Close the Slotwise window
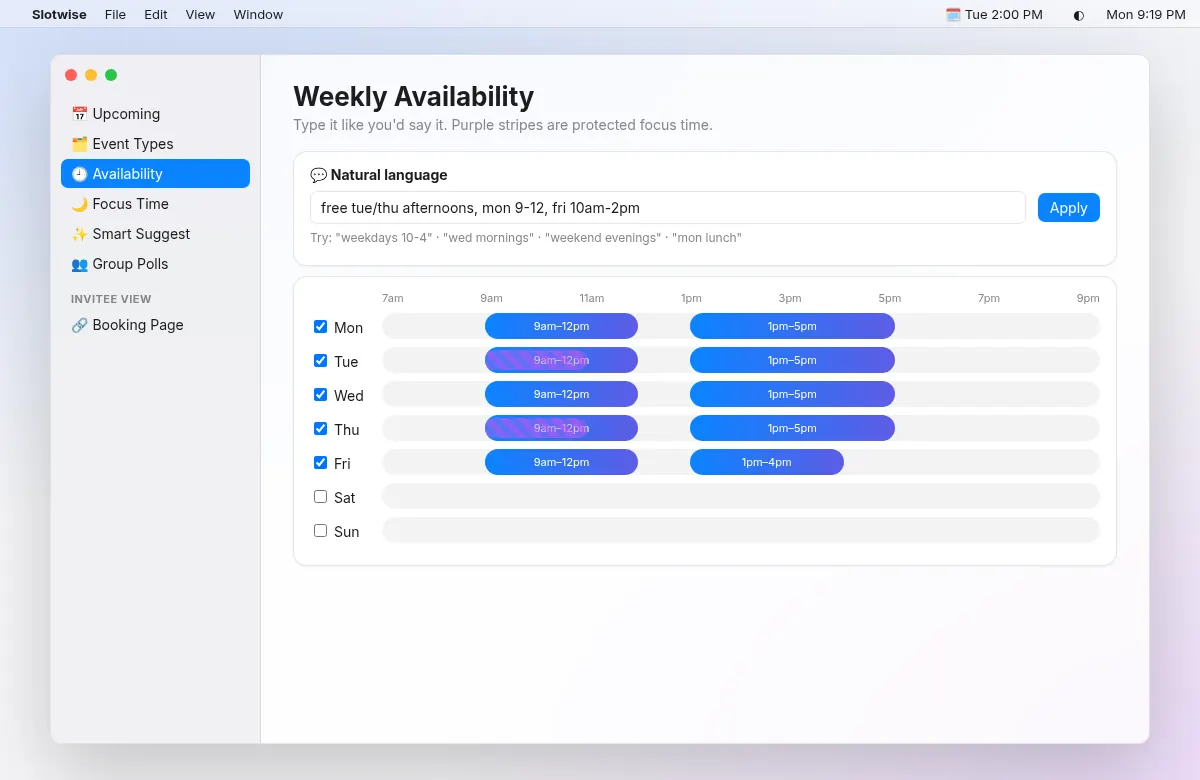Screen dimensions: 1200x780 (x=71, y=75)
